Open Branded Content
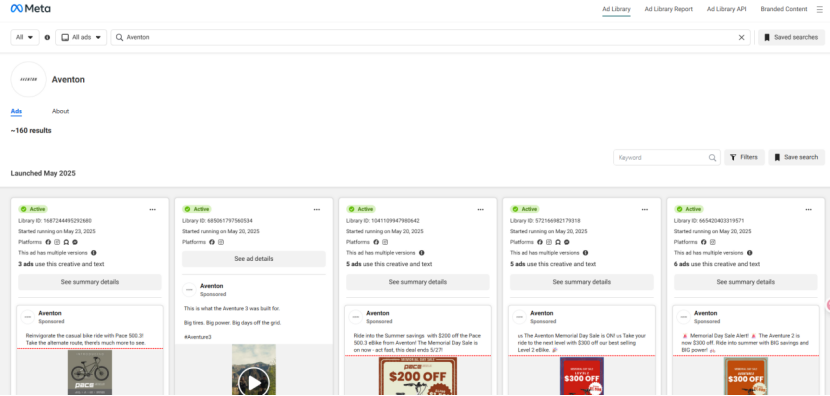This screenshot has width=830, height=396. pyautogui.click(x=784, y=9)
